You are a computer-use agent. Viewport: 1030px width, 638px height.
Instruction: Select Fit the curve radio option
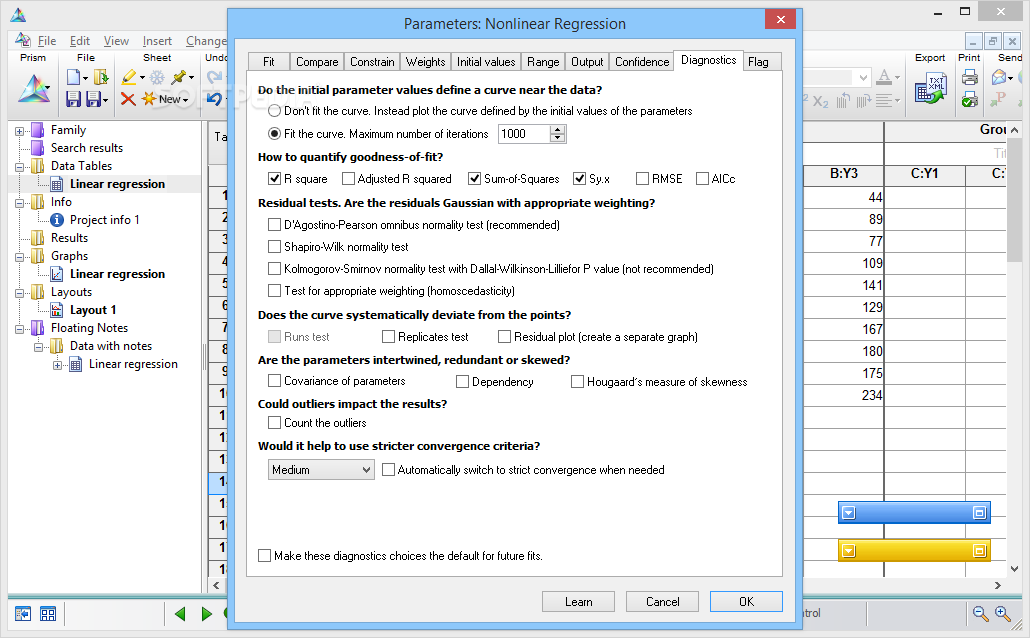click(275, 133)
